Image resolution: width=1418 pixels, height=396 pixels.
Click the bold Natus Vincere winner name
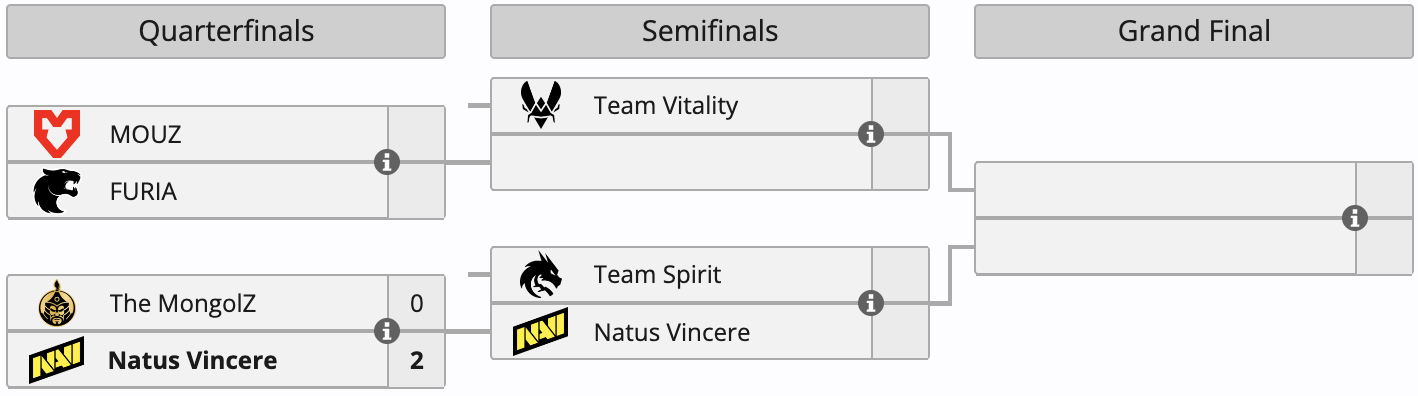(x=192, y=361)
